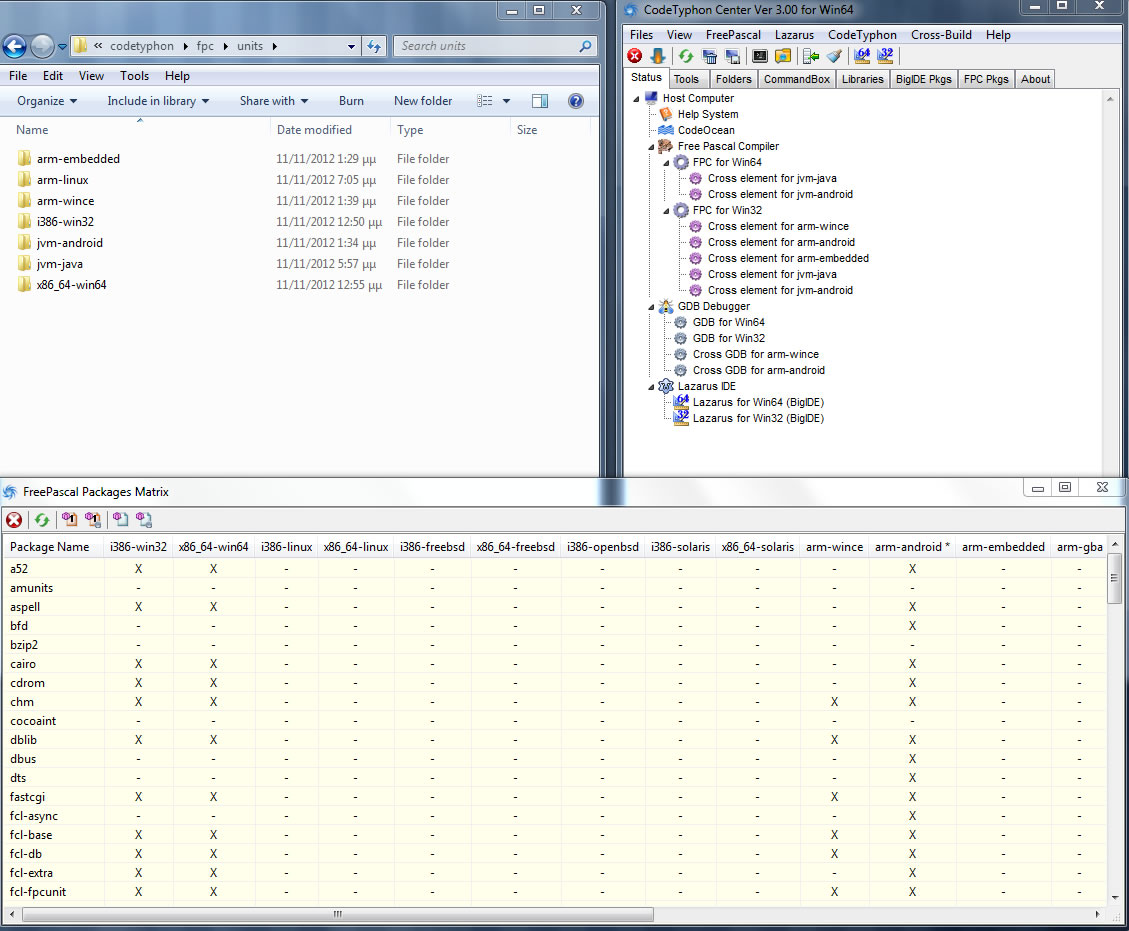Open the black terminal console icon
Screen dimensions: 1129x931
[760, 56]
